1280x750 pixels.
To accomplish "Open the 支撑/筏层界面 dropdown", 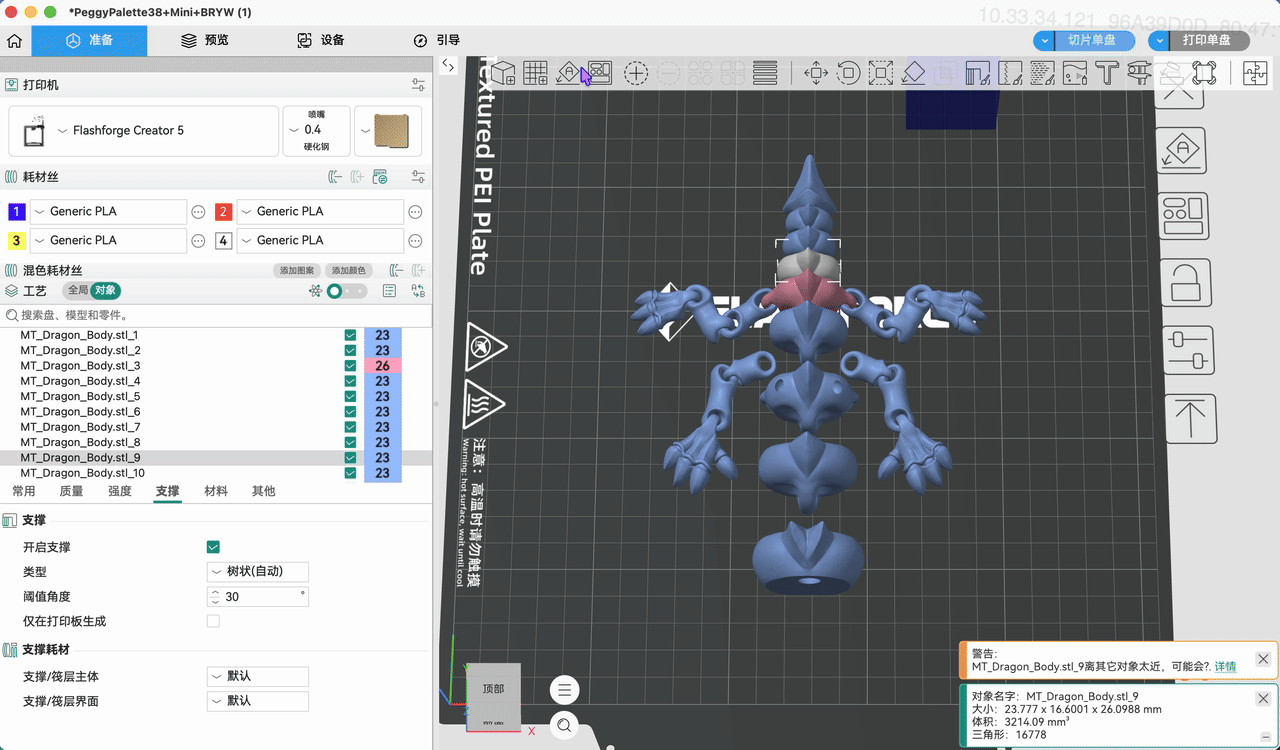I will pos(258,701).
